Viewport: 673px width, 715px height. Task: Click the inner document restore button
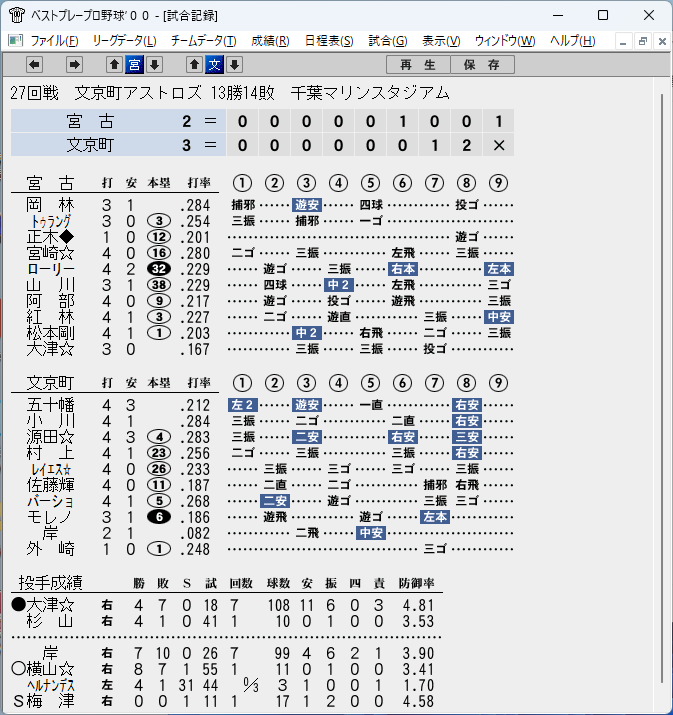tap(642, 41)
